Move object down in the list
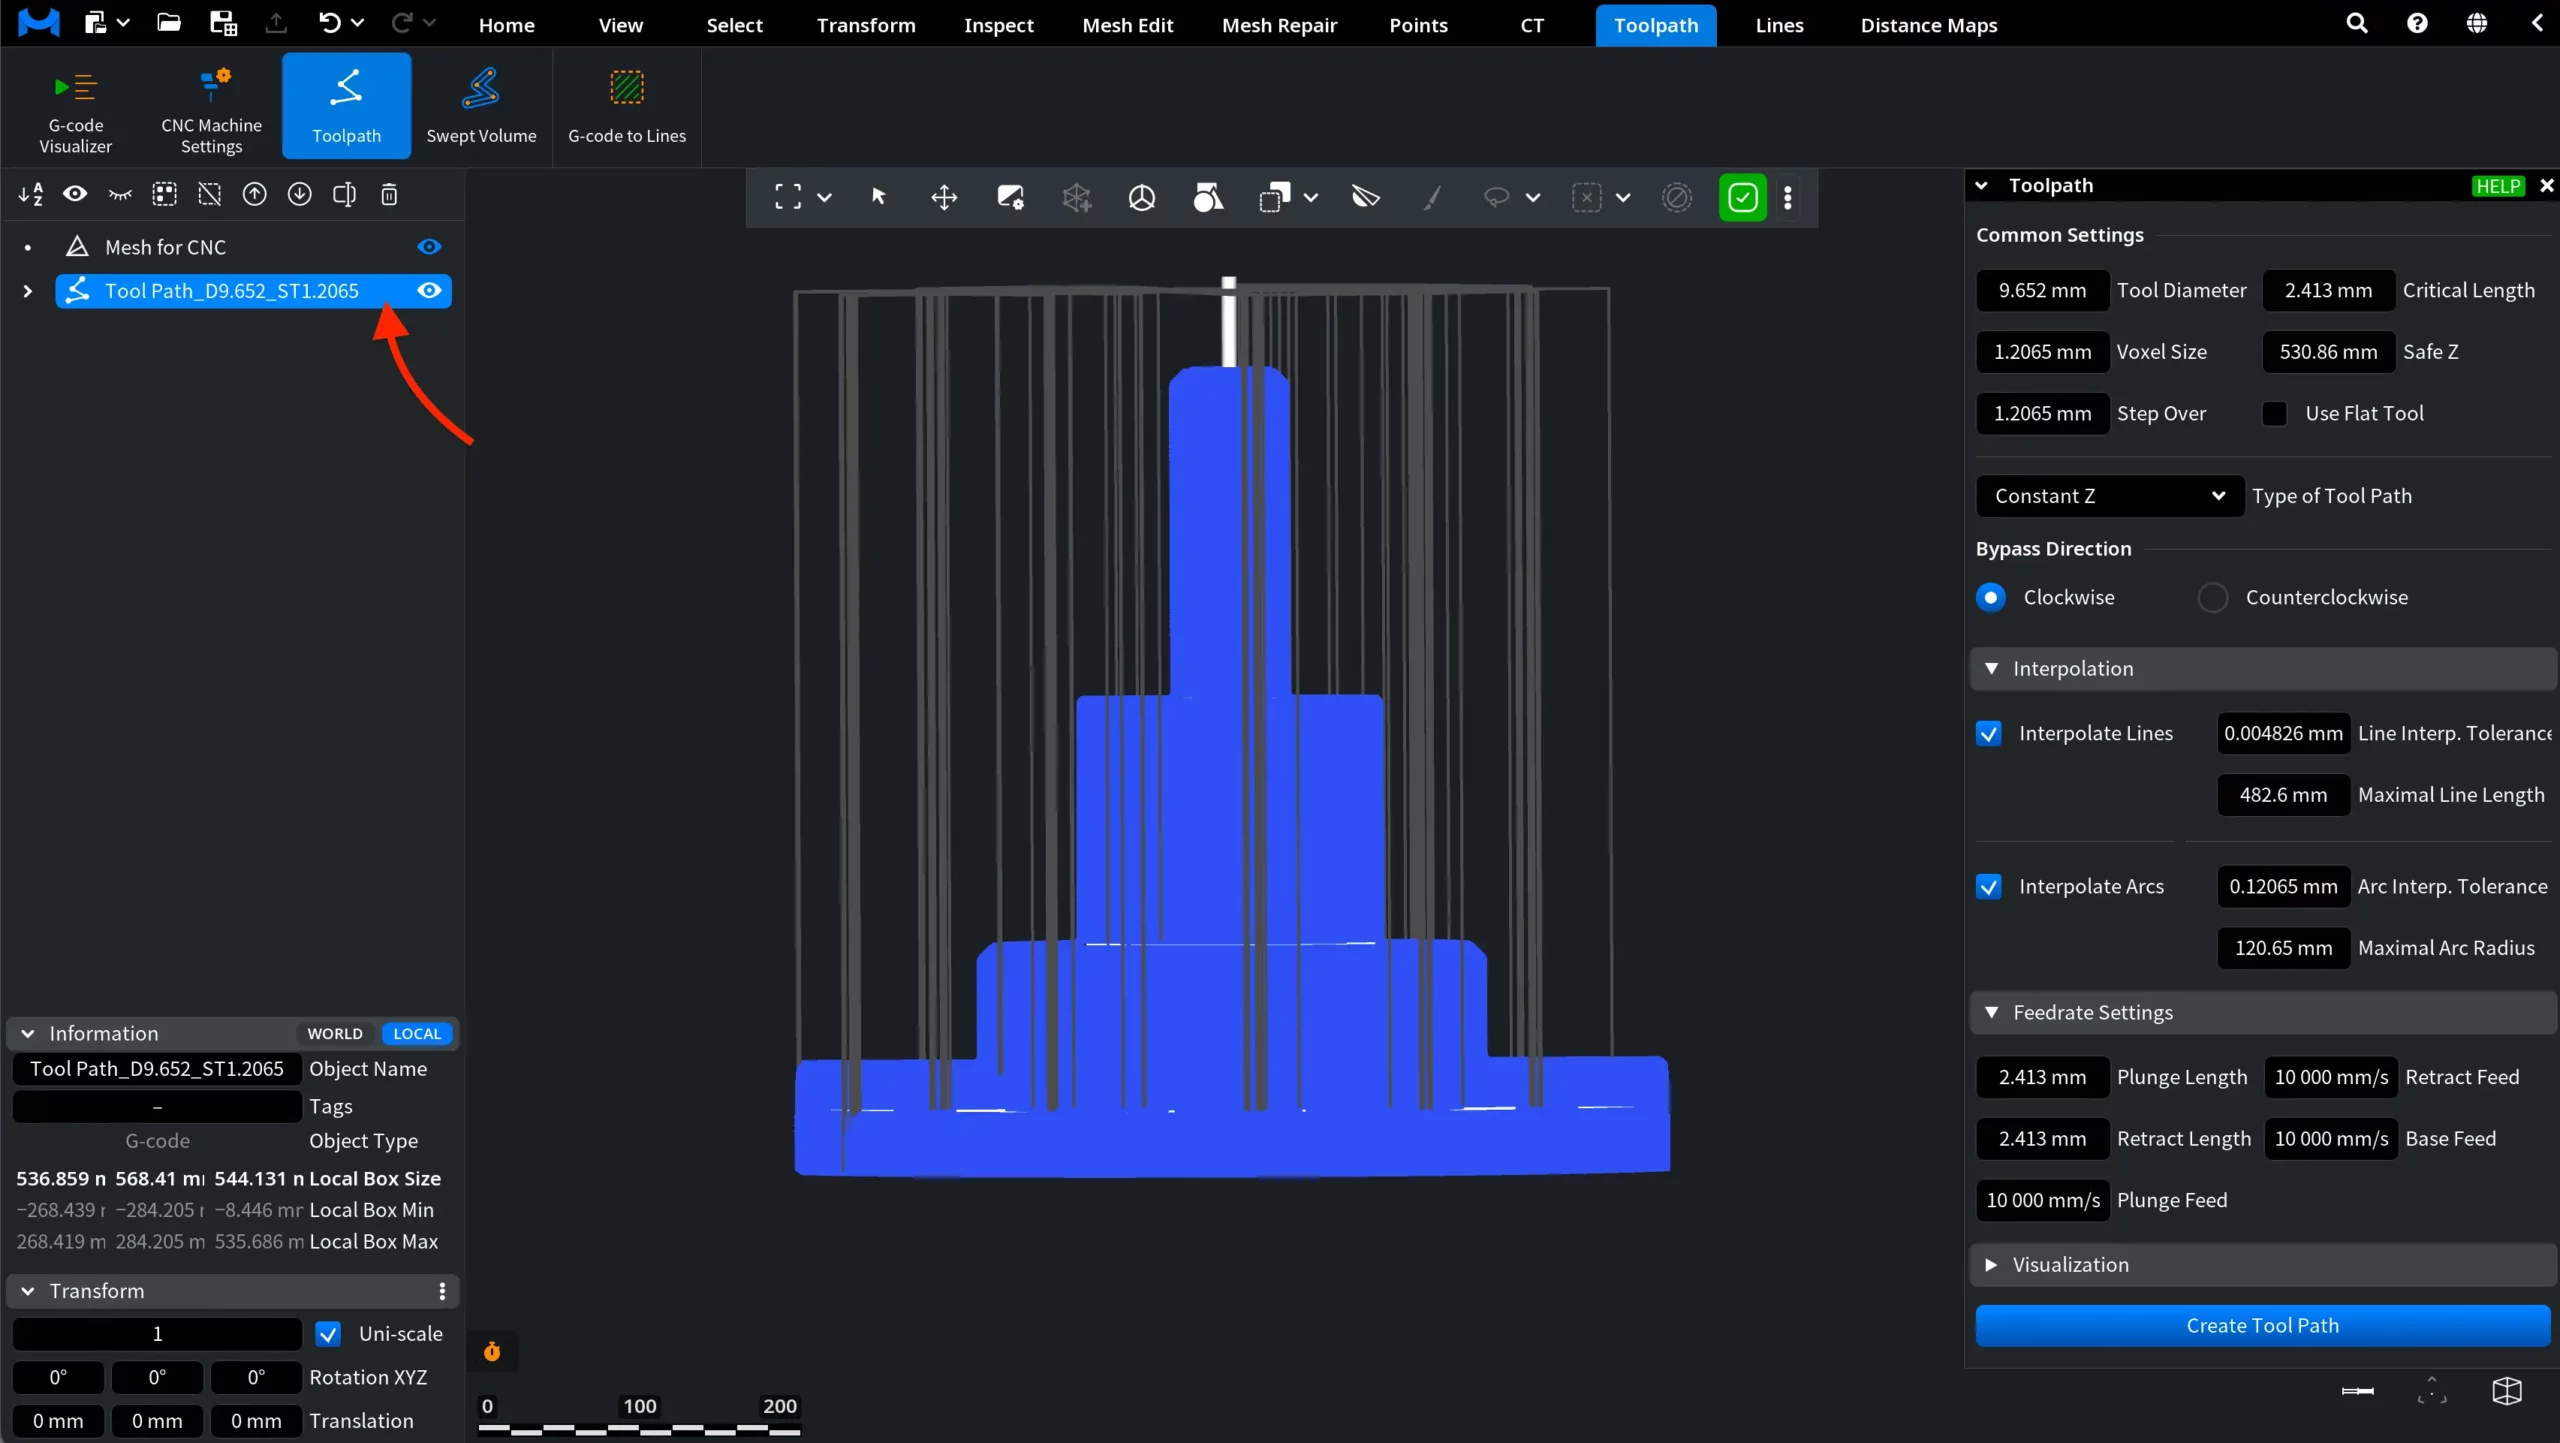This screenshot has width=2560, height=1443. pos(300,194)
